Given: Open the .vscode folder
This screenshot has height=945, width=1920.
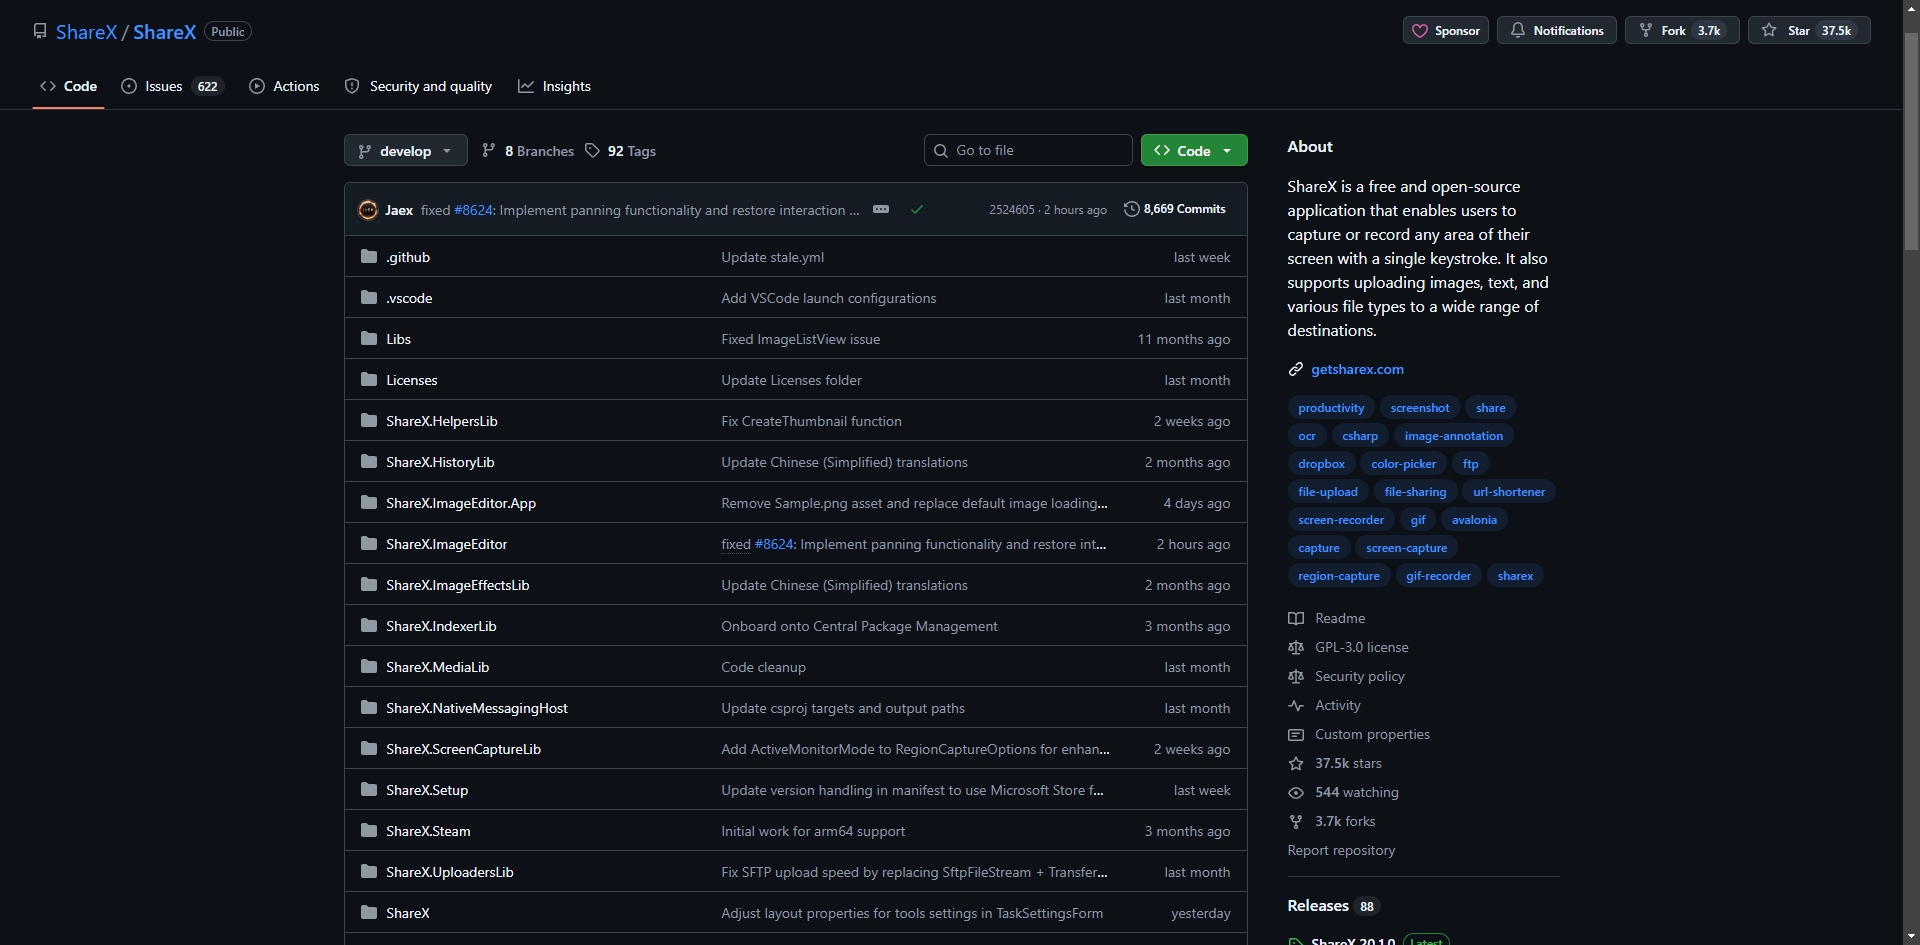Looking at the screenshot, I should pos(409,298).
